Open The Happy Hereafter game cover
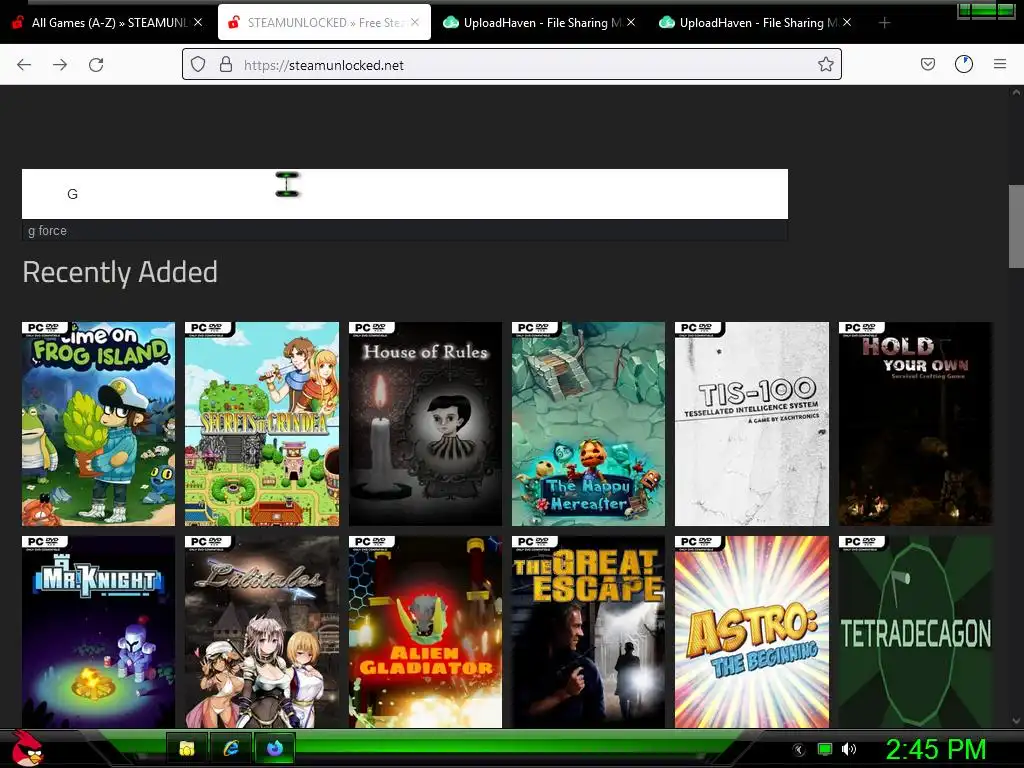Screen dimensions: 1024x768 point(588,424)
